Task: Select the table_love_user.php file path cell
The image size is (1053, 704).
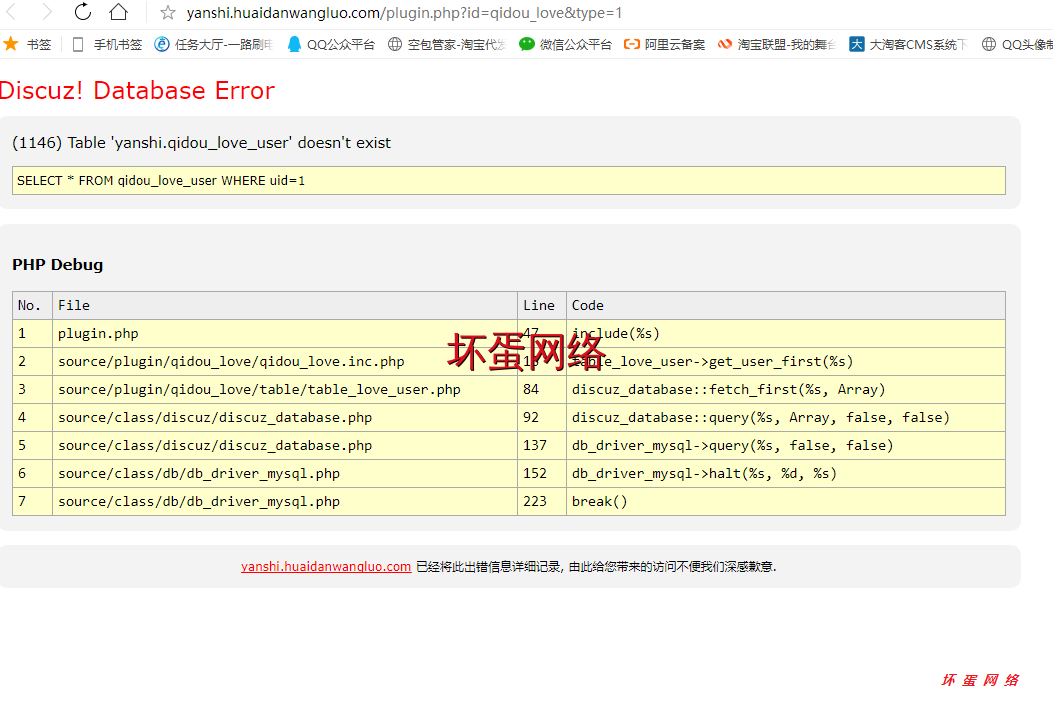Action: click(x=285, y=390)
